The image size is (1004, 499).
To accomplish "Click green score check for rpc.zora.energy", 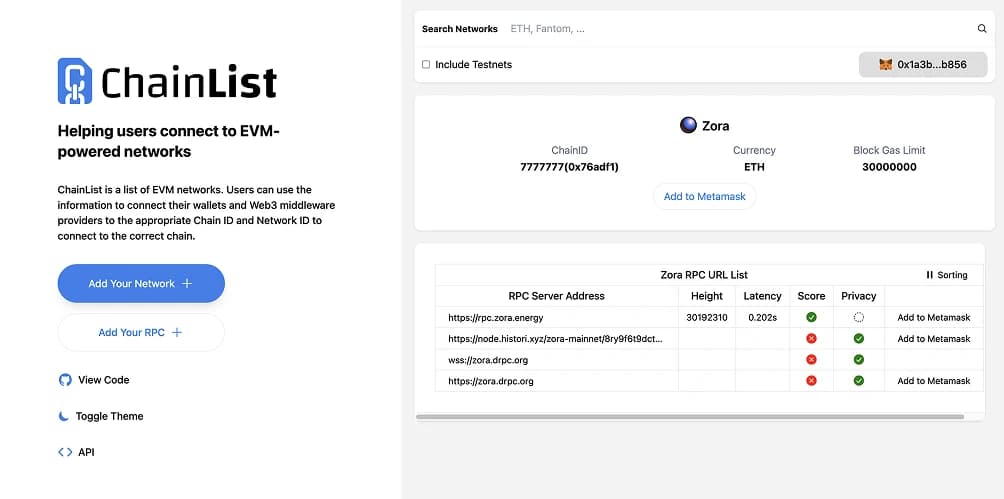I will tap(811, 317).
